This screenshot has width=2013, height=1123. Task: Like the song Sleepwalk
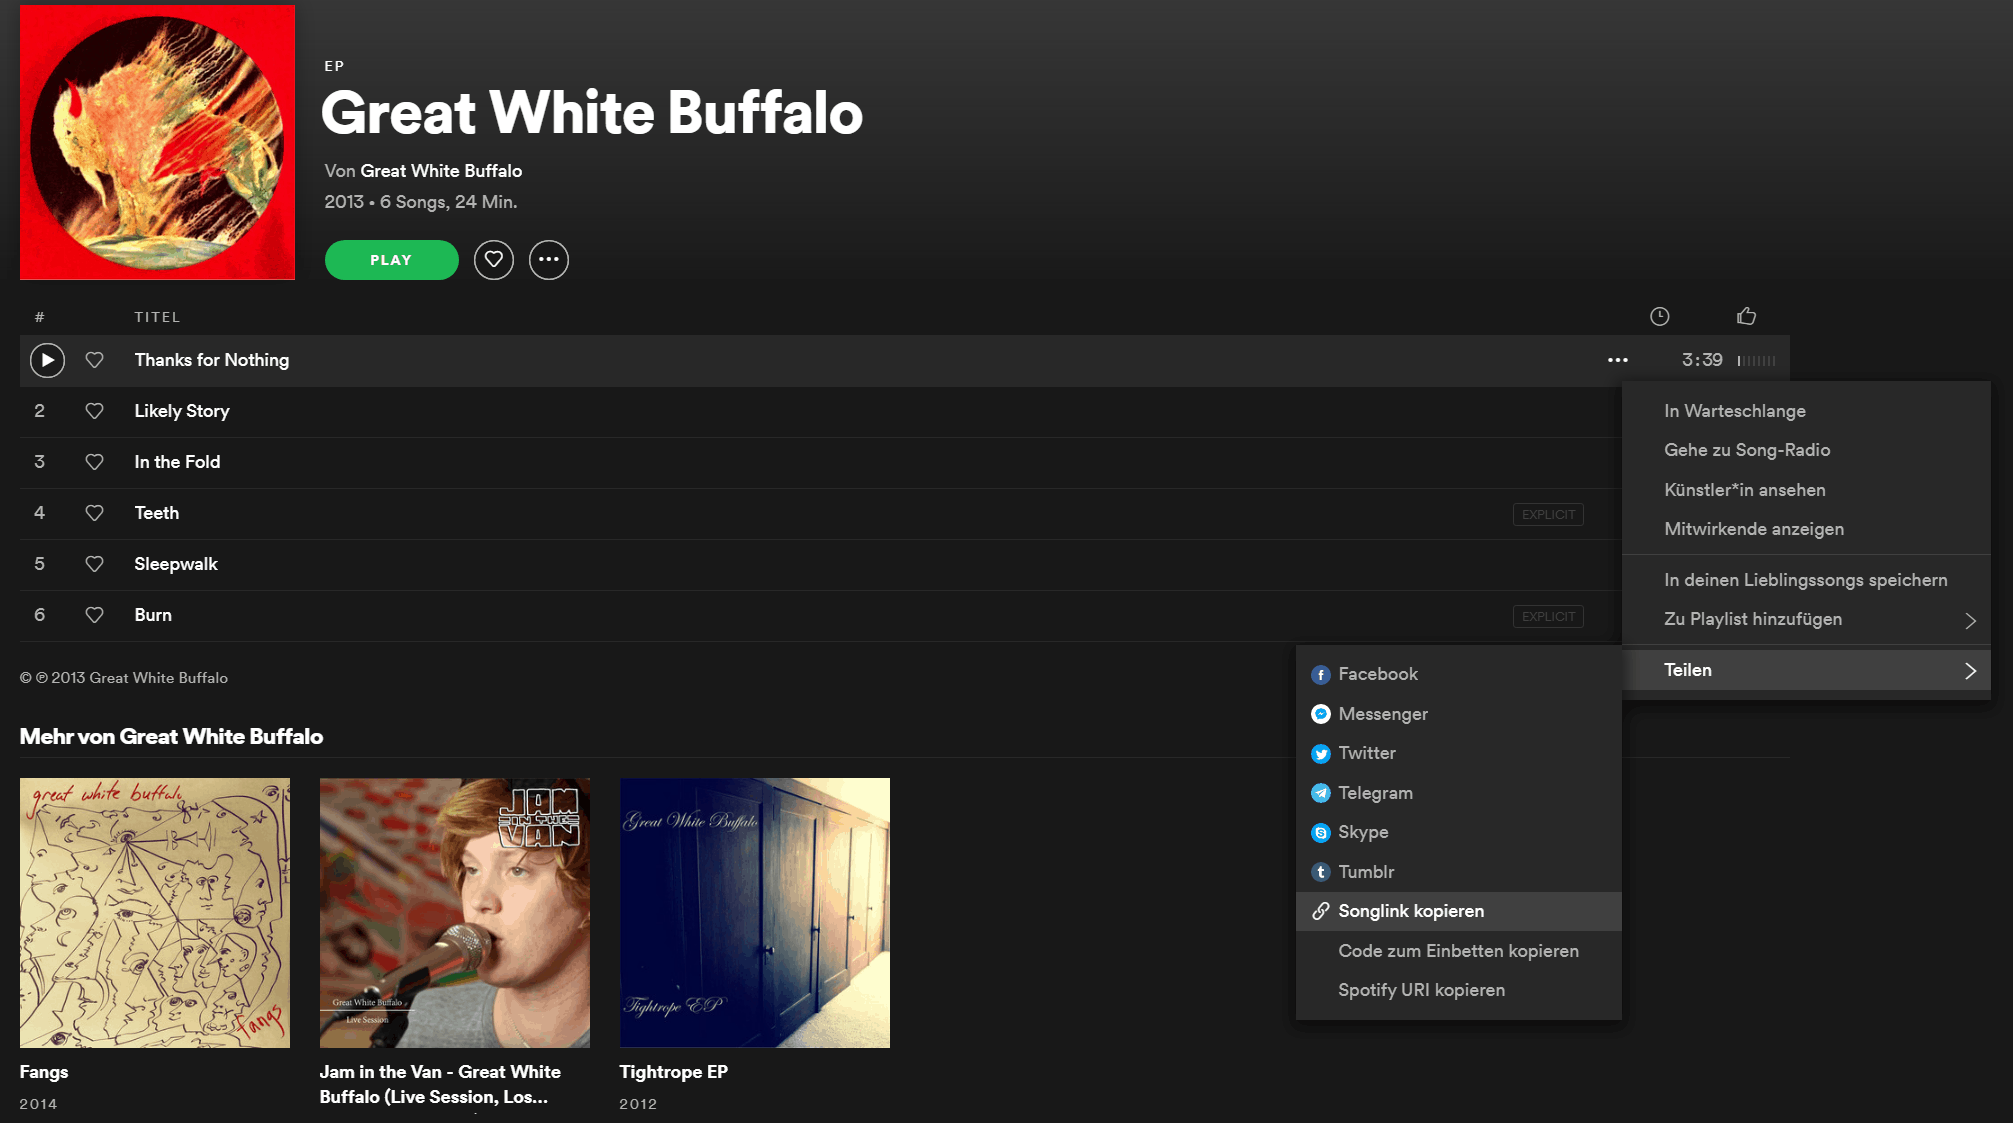(95, 564)
